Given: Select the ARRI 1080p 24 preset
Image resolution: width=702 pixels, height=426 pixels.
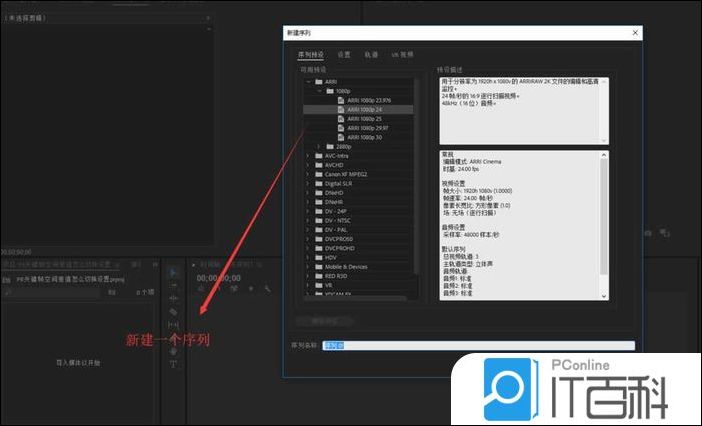Looking at the screenshot, I should tap(358, 110).
